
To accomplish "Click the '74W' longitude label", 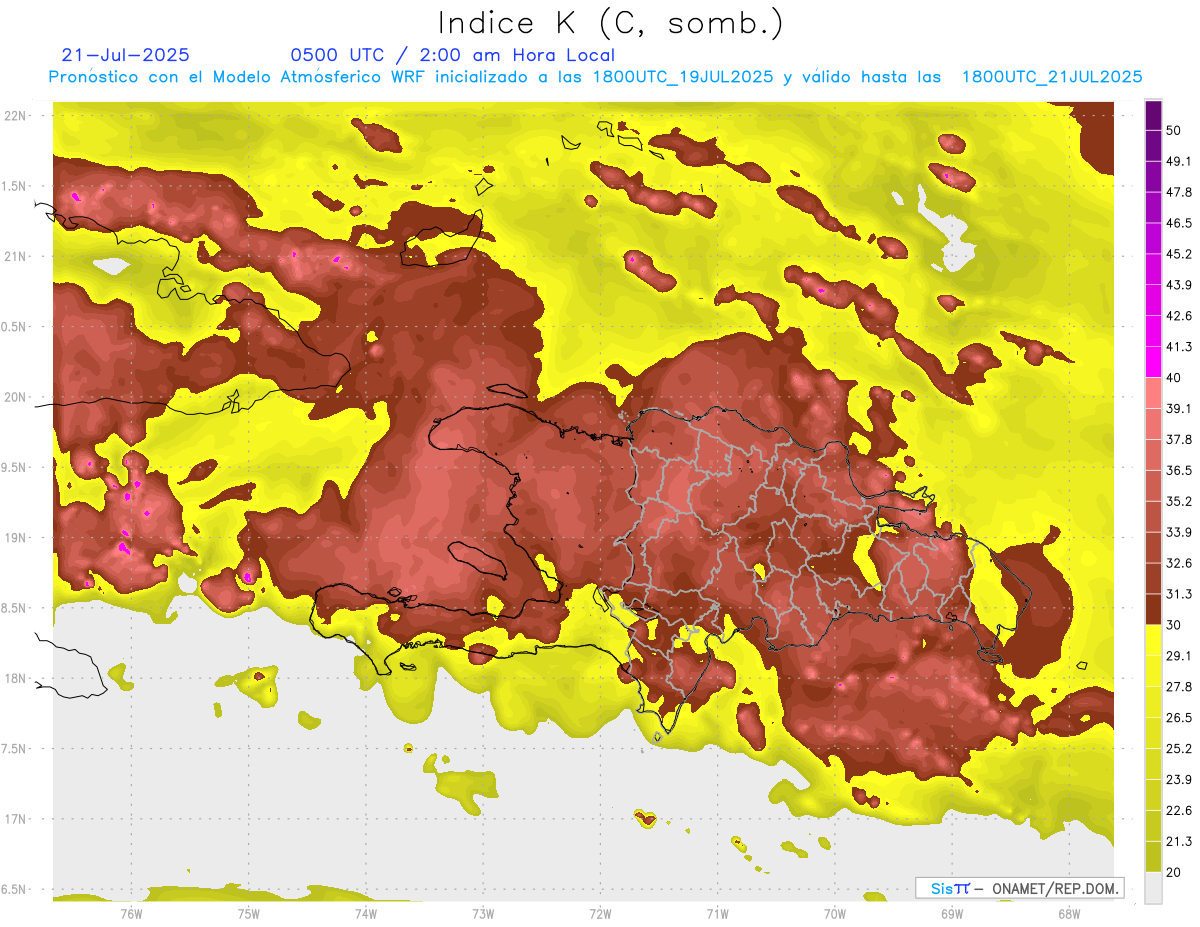I will (366, 913).
